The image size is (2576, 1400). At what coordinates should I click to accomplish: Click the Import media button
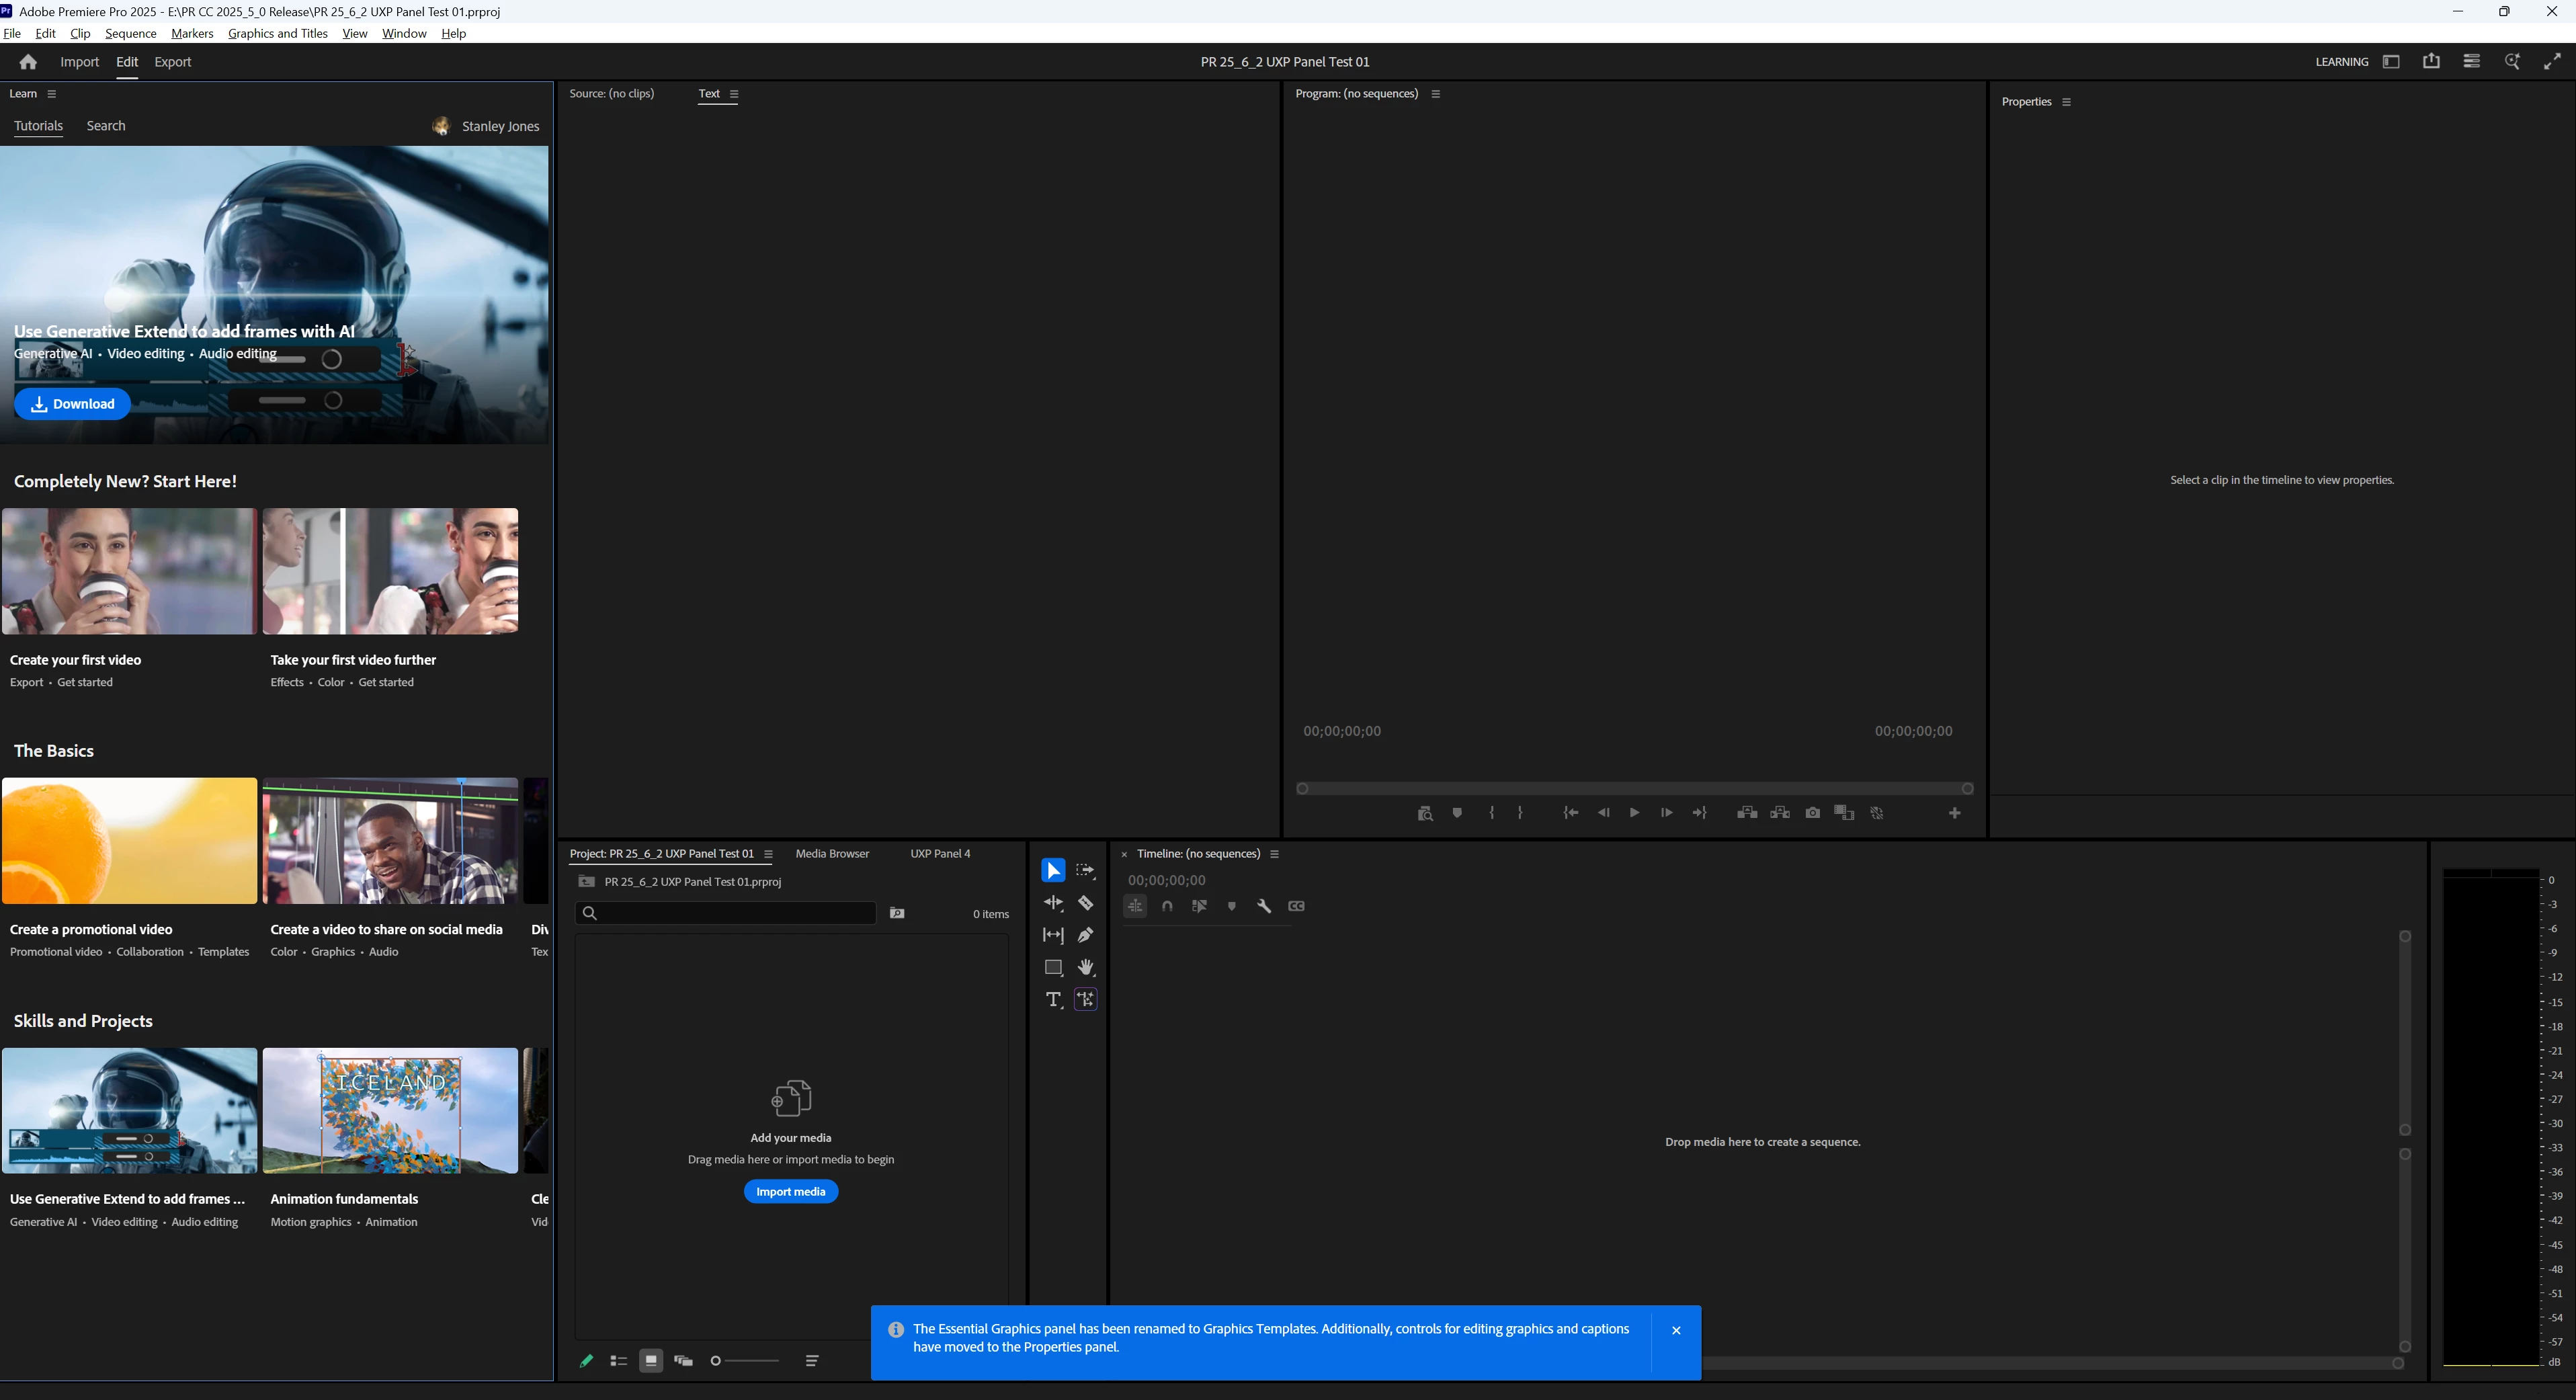pyautogui.click(x=790, y=1192)
